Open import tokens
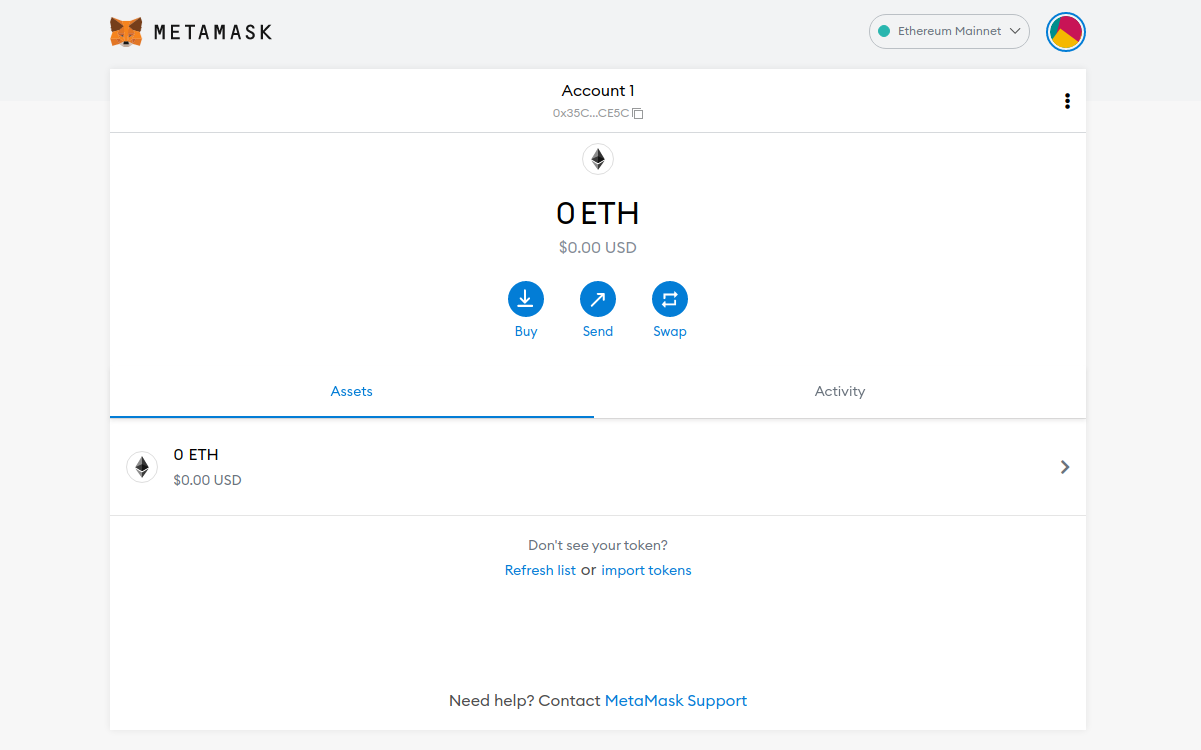 tap(646, 569)
